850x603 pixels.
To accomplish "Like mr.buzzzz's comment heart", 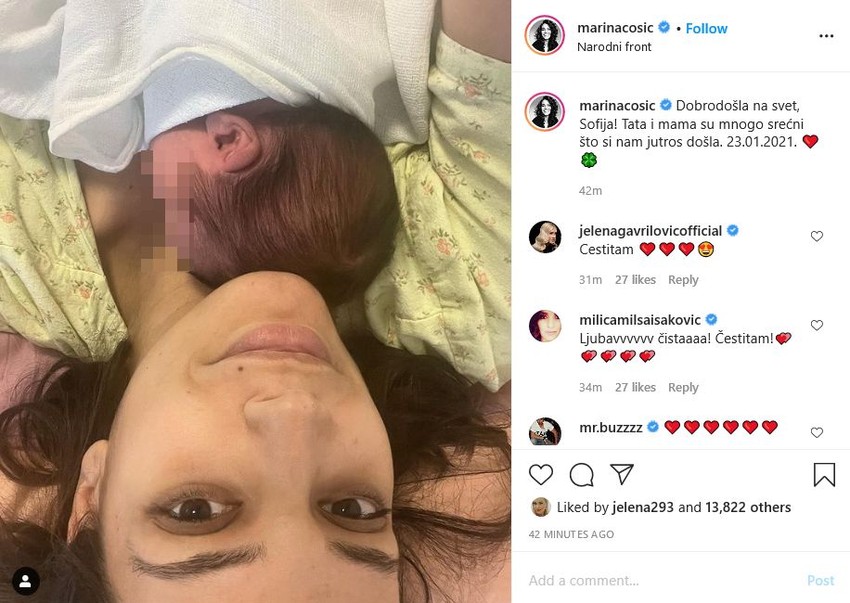I will pyautogui.click(x=816, y=432).
